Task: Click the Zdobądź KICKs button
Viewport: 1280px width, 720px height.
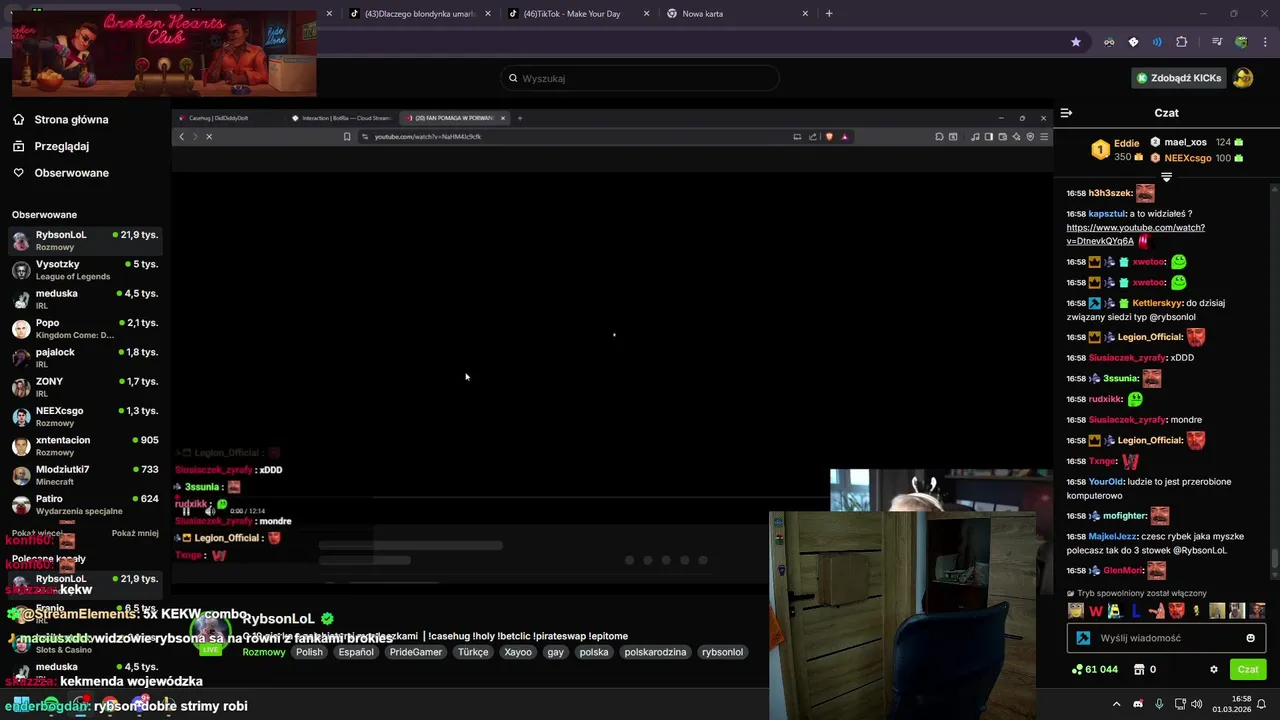Action: pos(1178,78)
